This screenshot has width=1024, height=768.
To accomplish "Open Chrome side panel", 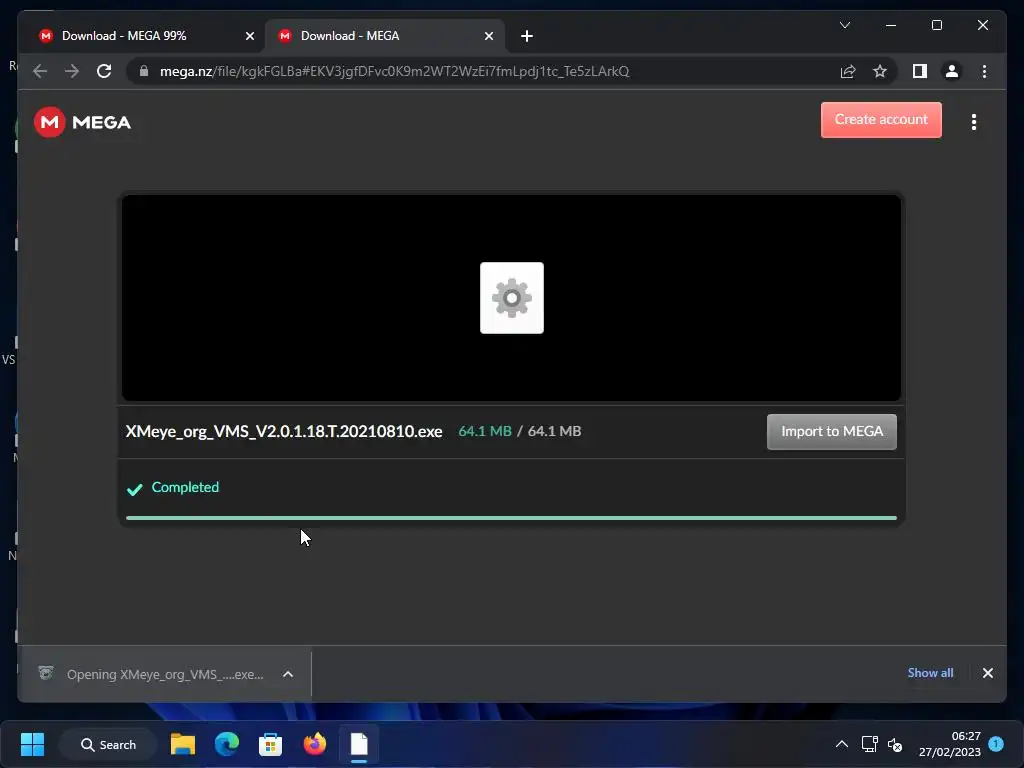I will (x=920, y=71).
